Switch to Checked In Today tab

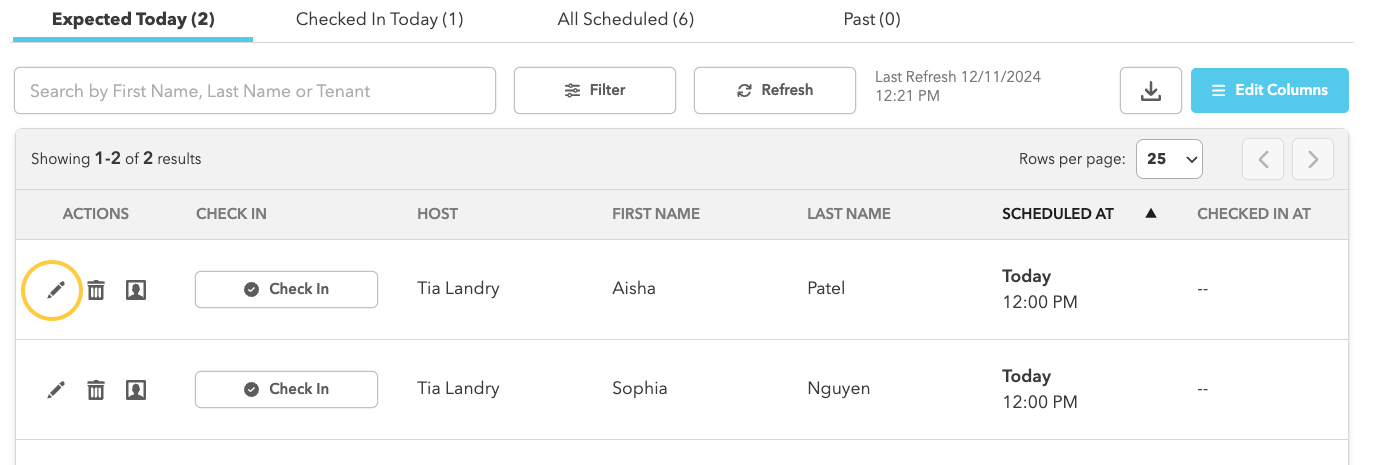coord(379,19)
